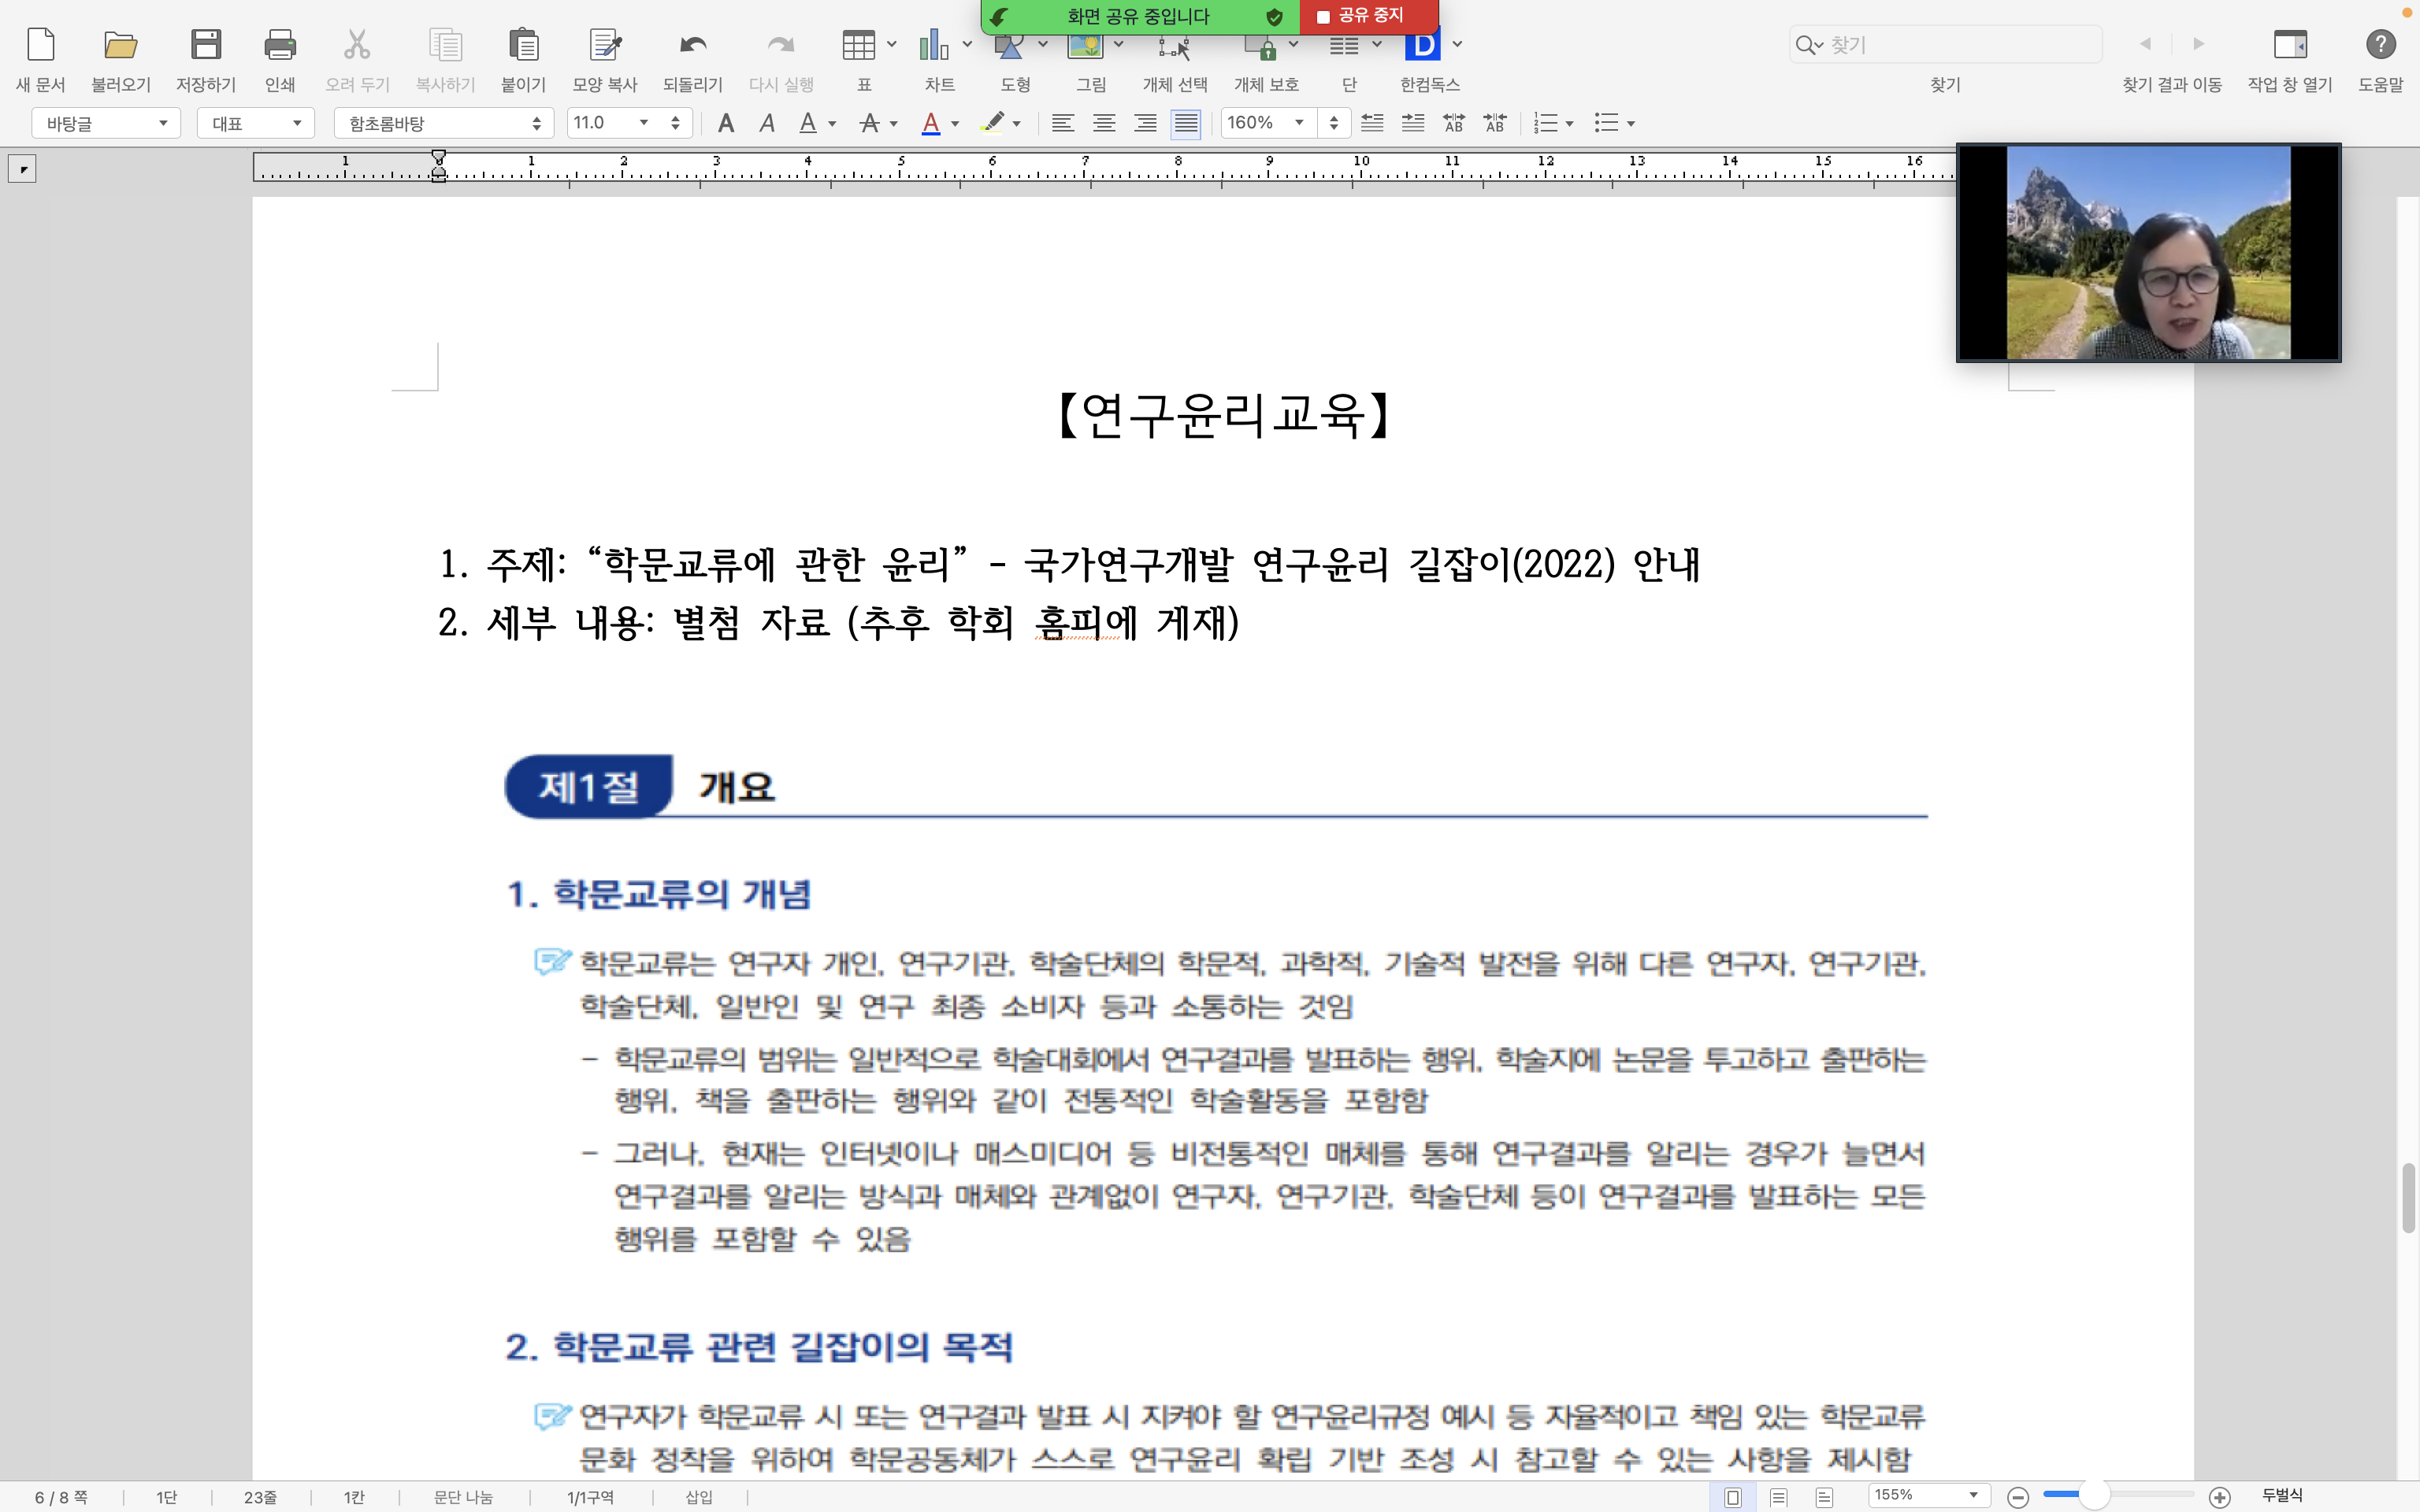Apply underline with the underlined A icon
This screenshot has width=2420, height=1512.
click(808, 123)
